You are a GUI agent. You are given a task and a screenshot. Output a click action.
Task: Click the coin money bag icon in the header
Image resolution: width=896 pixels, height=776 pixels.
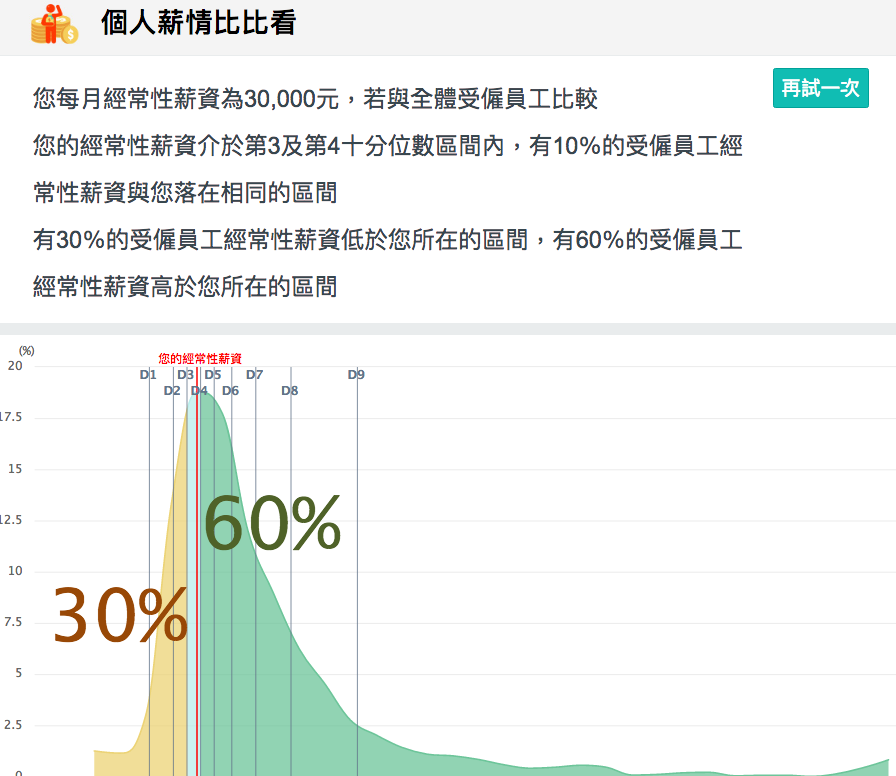[52, 23]
